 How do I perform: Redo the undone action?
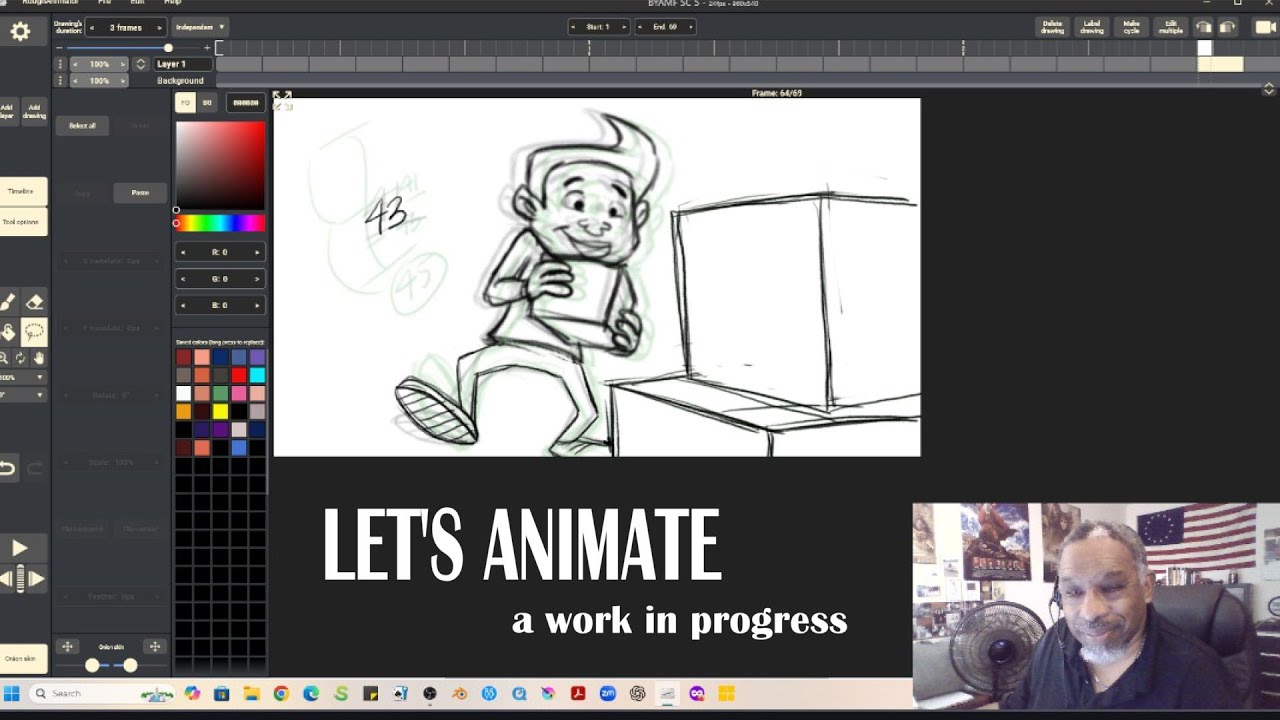[x=34, y=467]
